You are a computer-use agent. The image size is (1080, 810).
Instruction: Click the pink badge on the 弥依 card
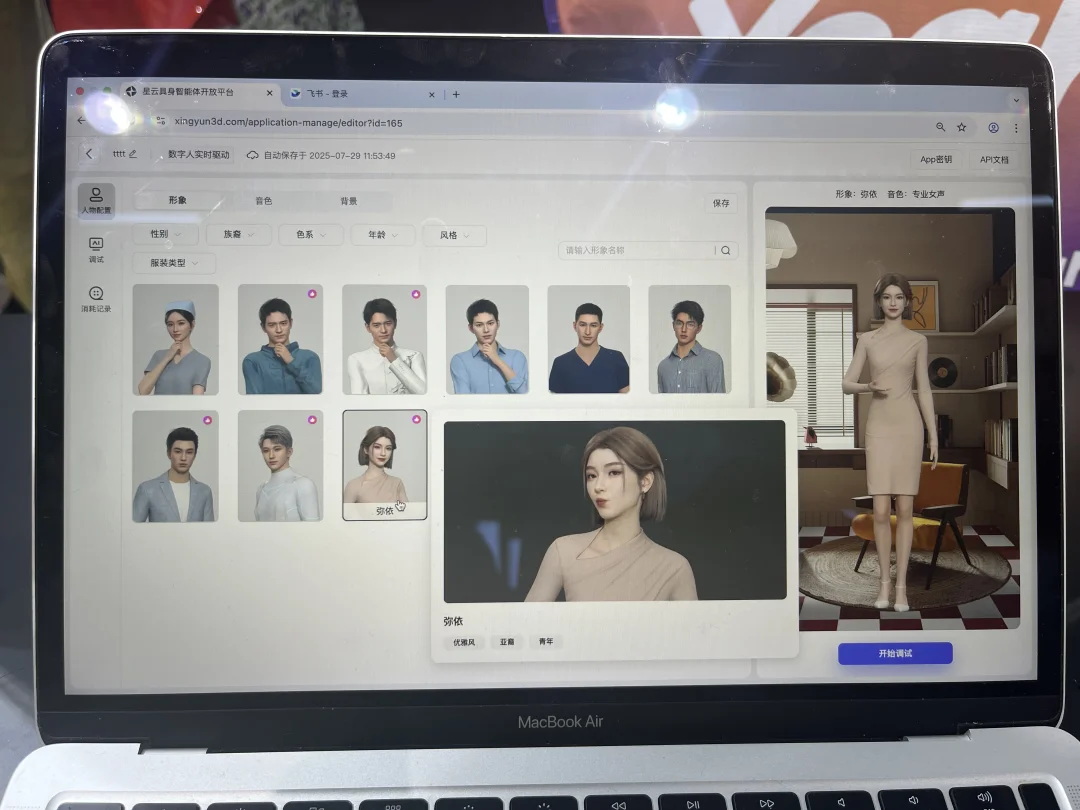416,419
